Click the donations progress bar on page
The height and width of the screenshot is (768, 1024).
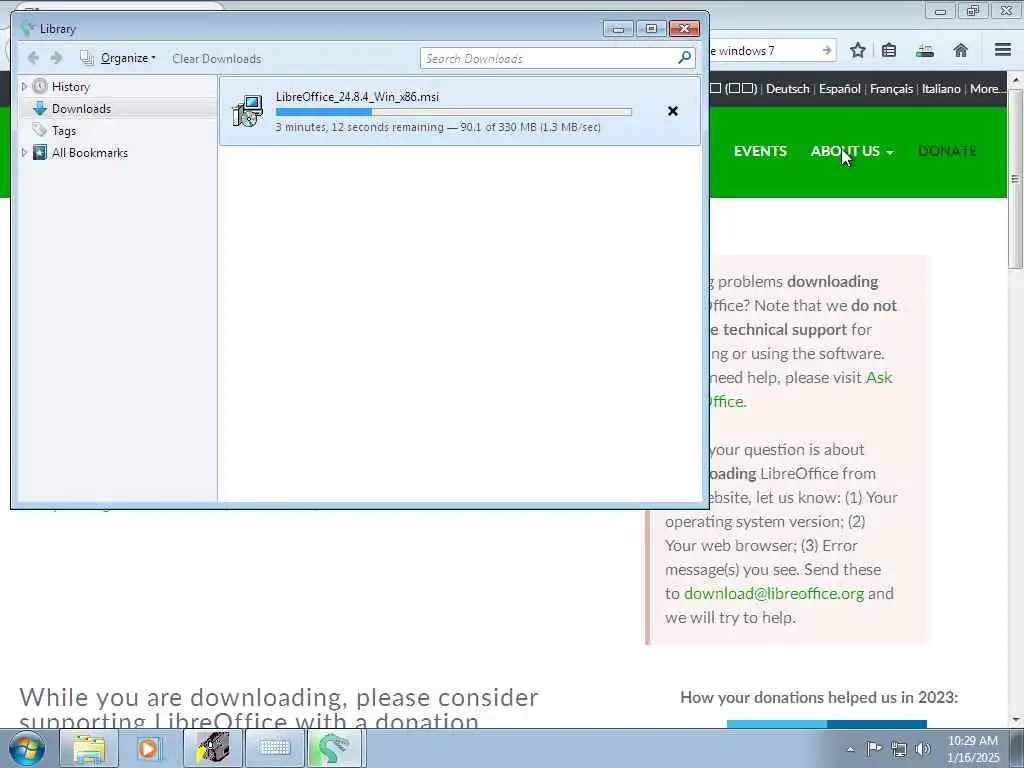827,724
